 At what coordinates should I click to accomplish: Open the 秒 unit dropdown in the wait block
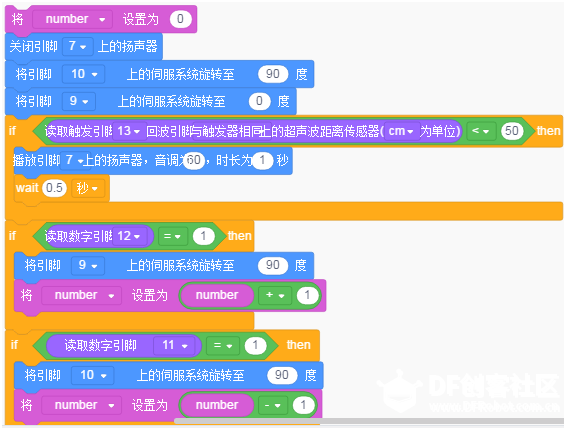[x=88, y=188]
